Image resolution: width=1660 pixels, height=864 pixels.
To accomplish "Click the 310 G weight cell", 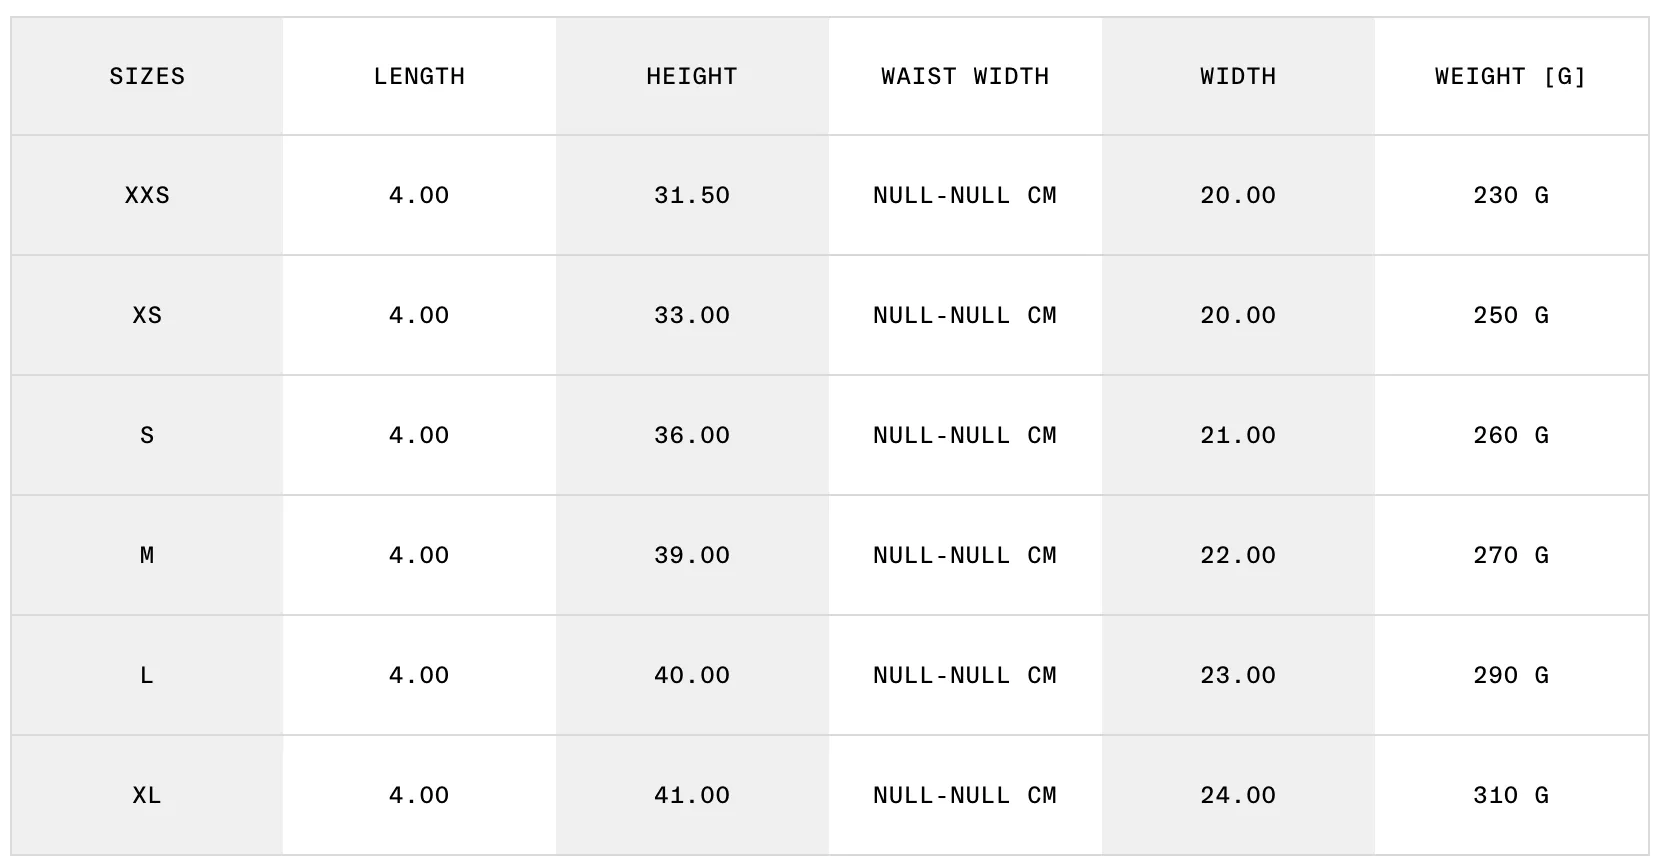I will (x=1510, y=795).
